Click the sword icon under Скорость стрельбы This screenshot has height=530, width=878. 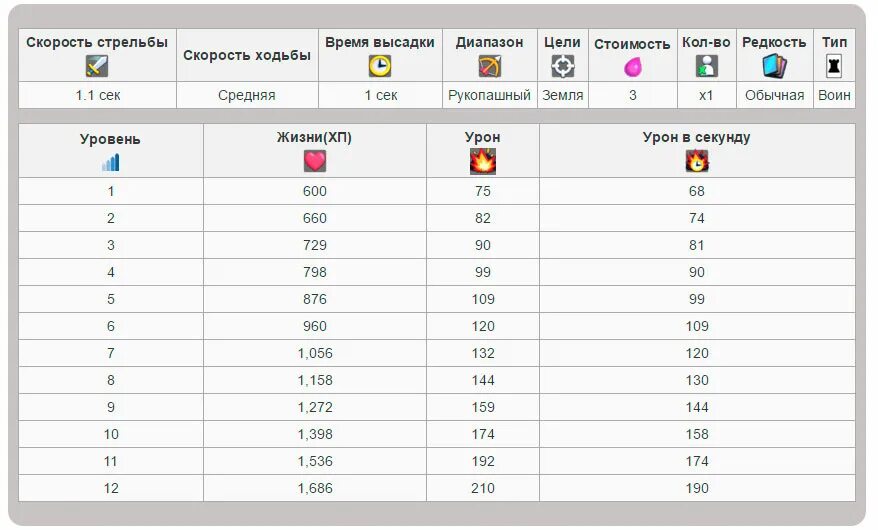point(96,66)
